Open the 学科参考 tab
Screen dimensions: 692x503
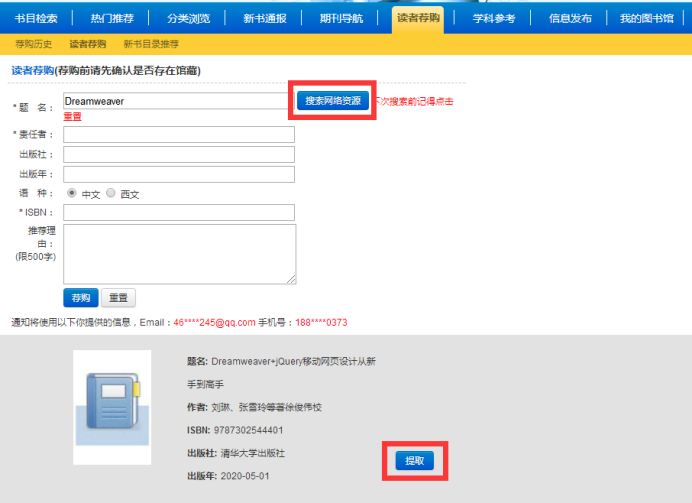pyautogui.click(x=494, y=18)
